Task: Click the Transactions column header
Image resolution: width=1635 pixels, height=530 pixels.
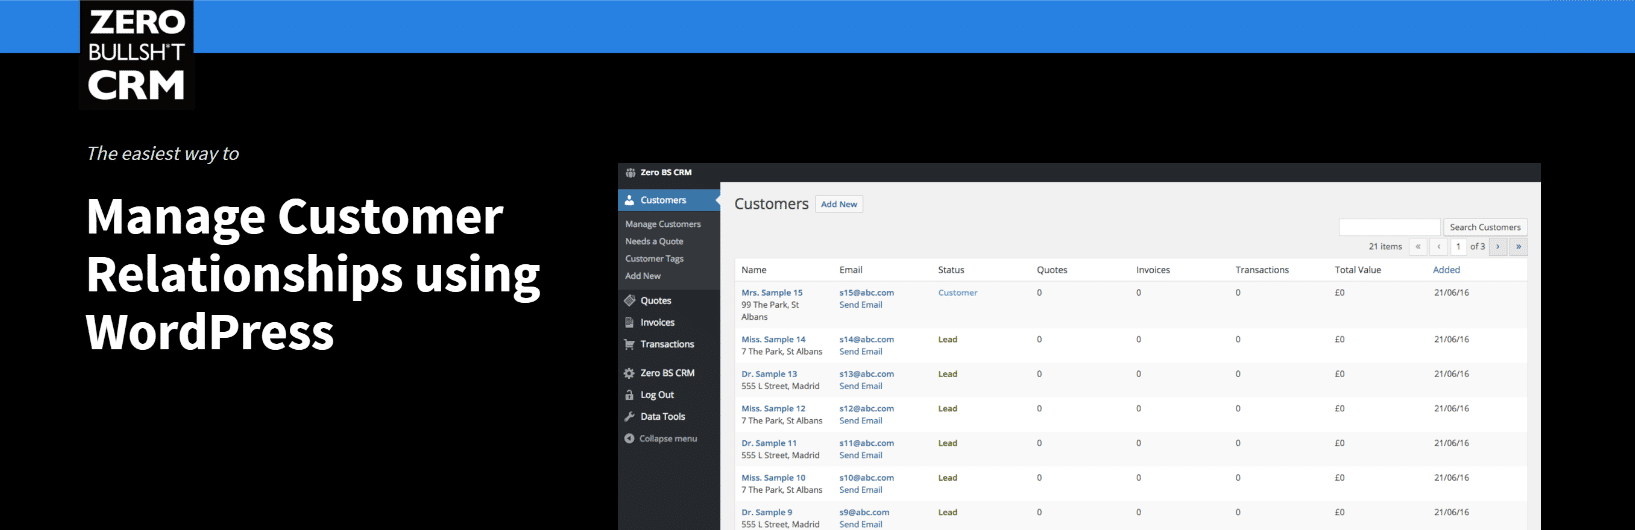Action: pyautogui.click(x=1262, y=270)
